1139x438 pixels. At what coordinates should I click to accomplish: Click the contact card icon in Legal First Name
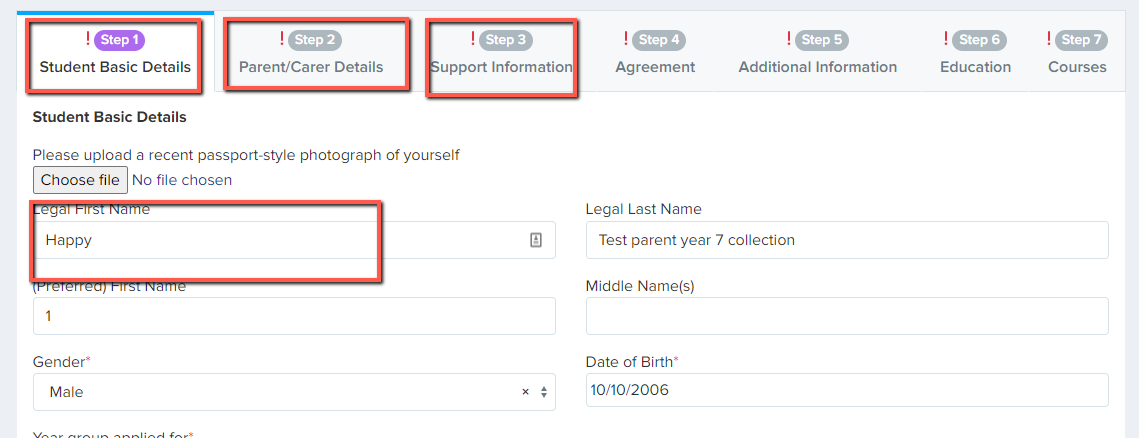(x=536, y=240)
